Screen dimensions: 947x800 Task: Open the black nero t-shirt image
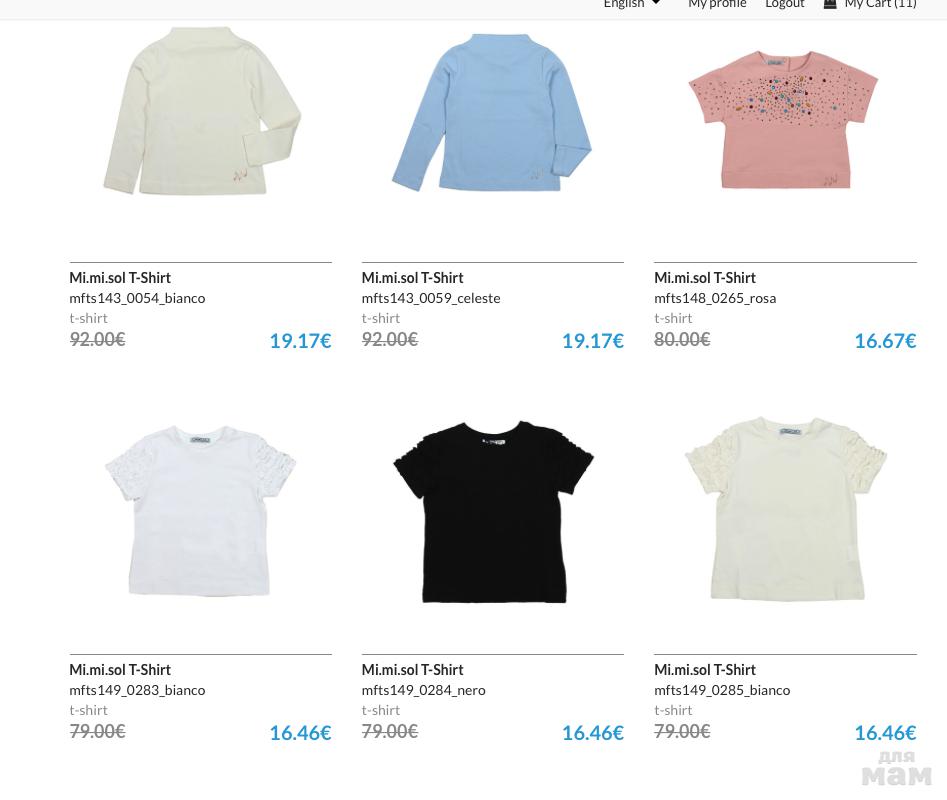click(493, 512)
